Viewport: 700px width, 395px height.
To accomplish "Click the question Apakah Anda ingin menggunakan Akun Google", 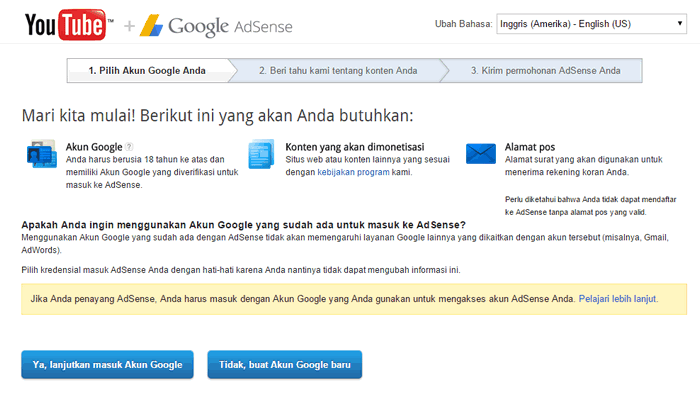I will click(243, 225).
